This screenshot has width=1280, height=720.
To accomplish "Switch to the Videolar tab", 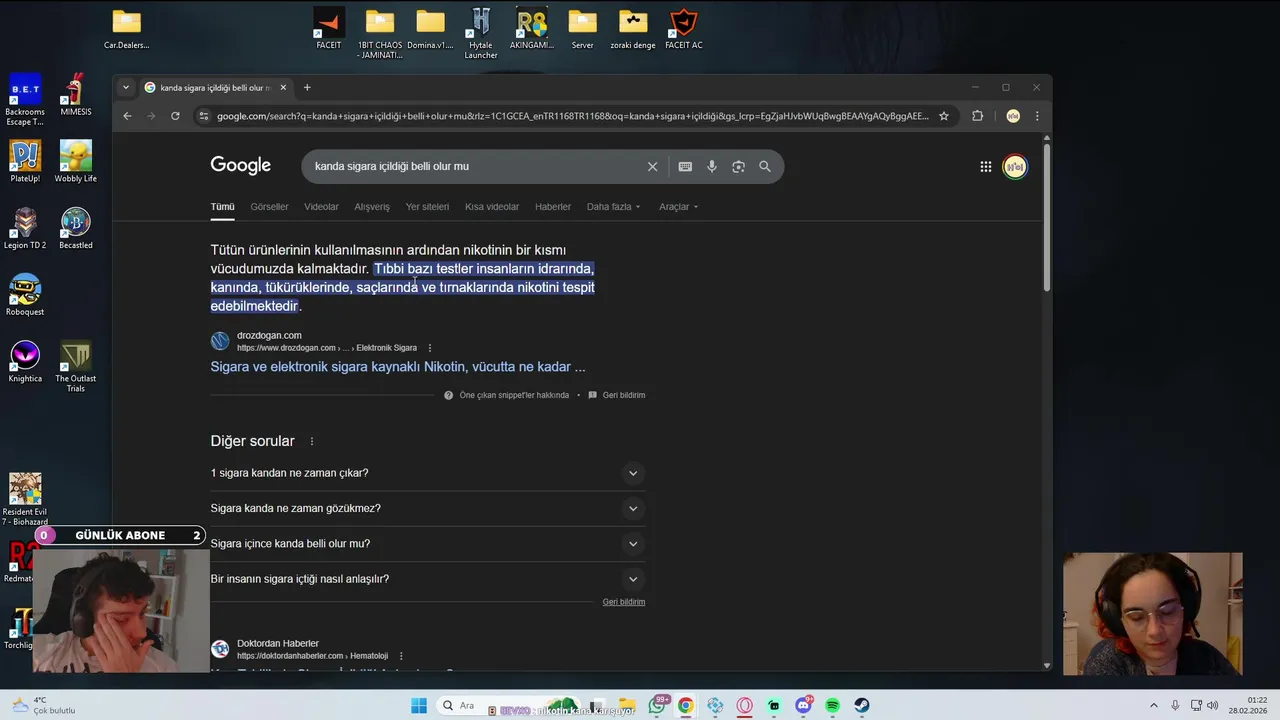I will click(321, 207).
